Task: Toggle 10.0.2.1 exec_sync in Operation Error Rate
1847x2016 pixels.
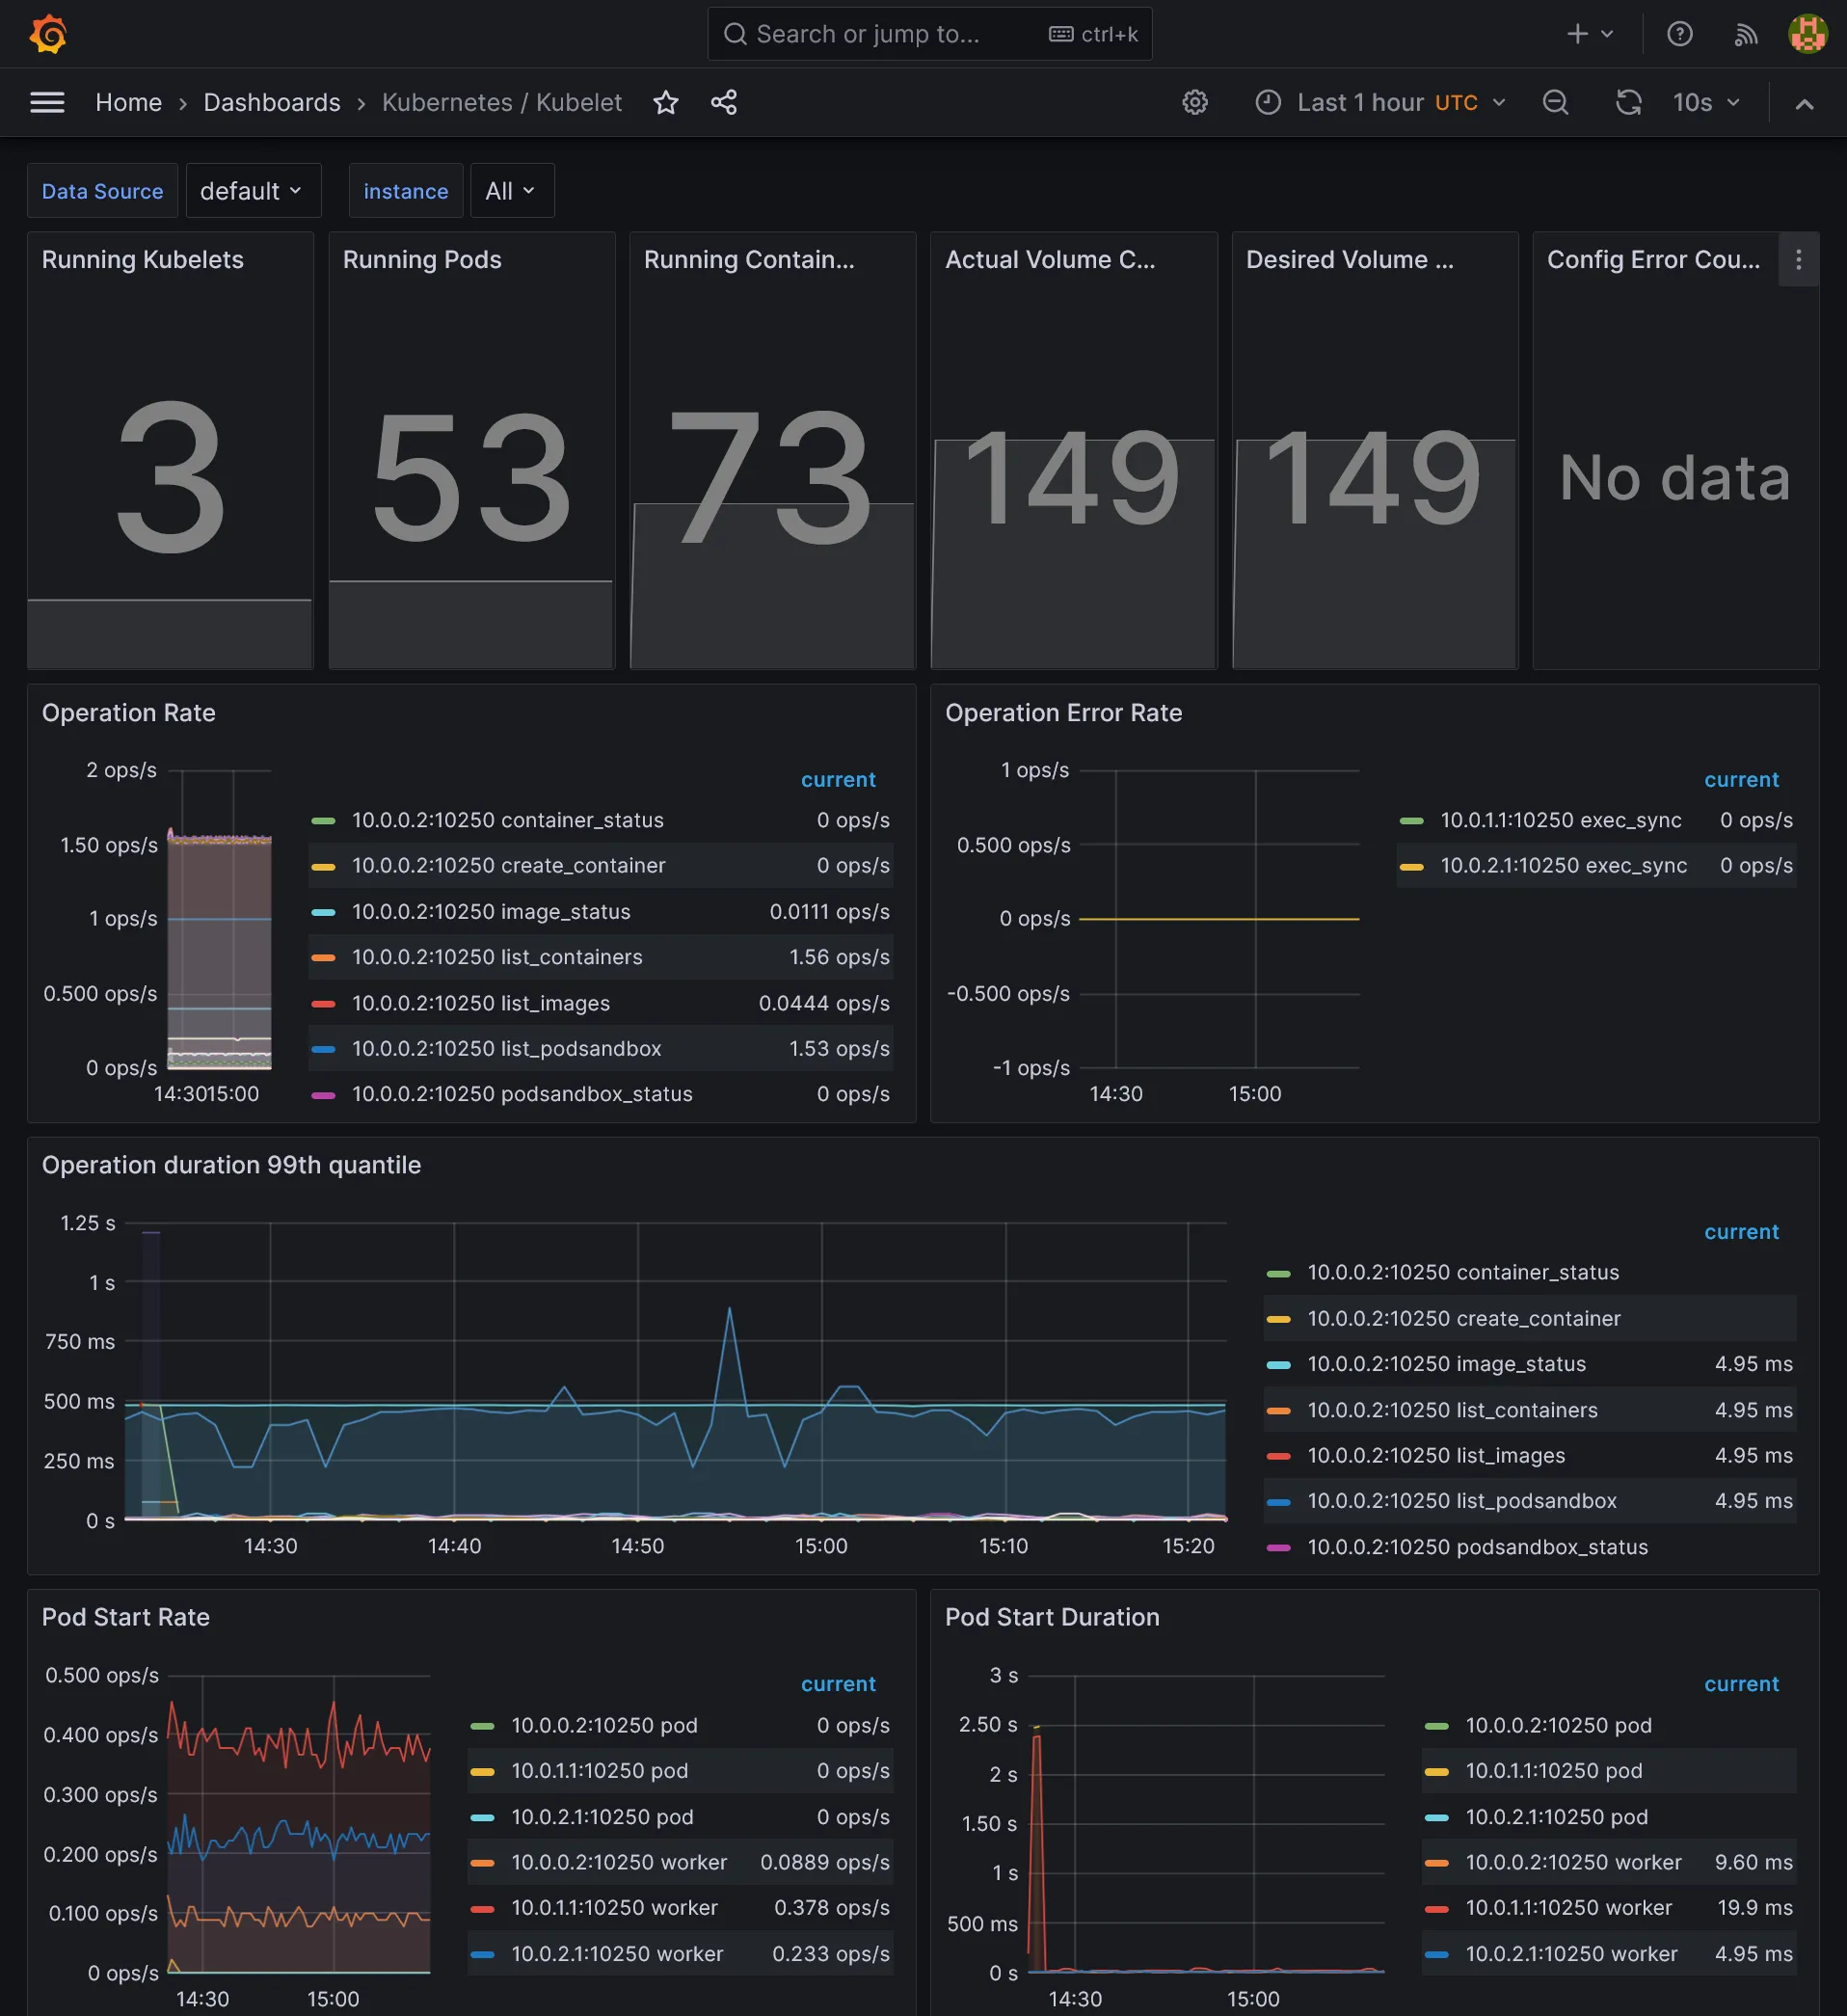Action: coord(1562,865)
